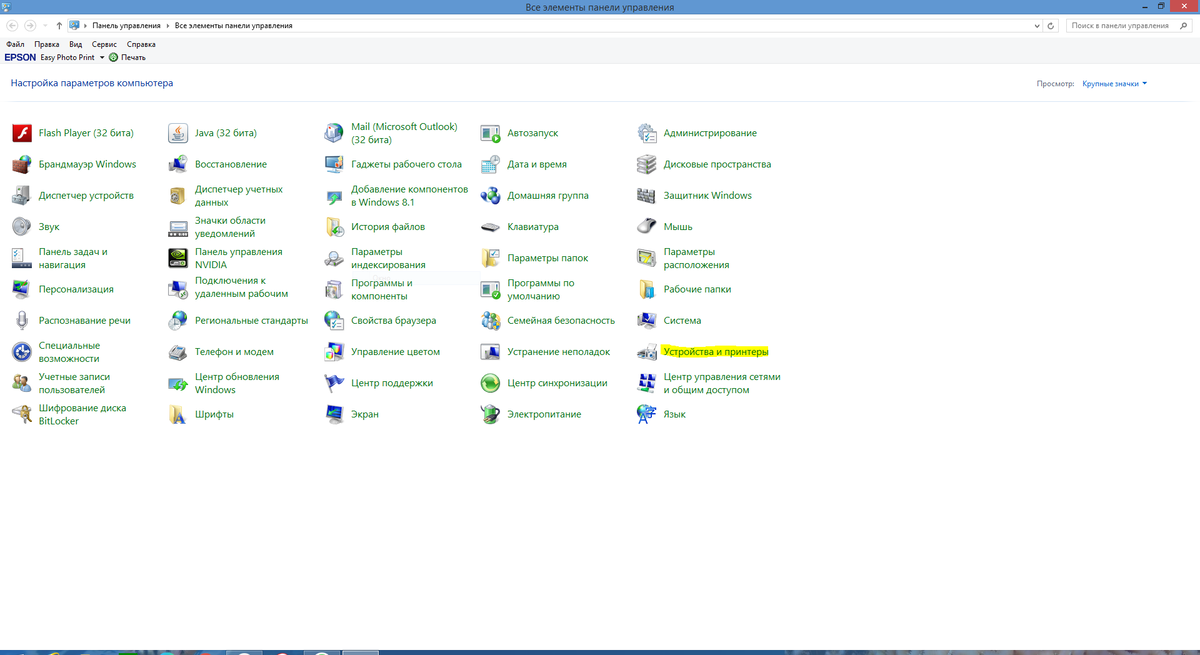Click the Распознавание речи microphone icon
This screenshot has width=1200, height=655.
tap(22, 321)
